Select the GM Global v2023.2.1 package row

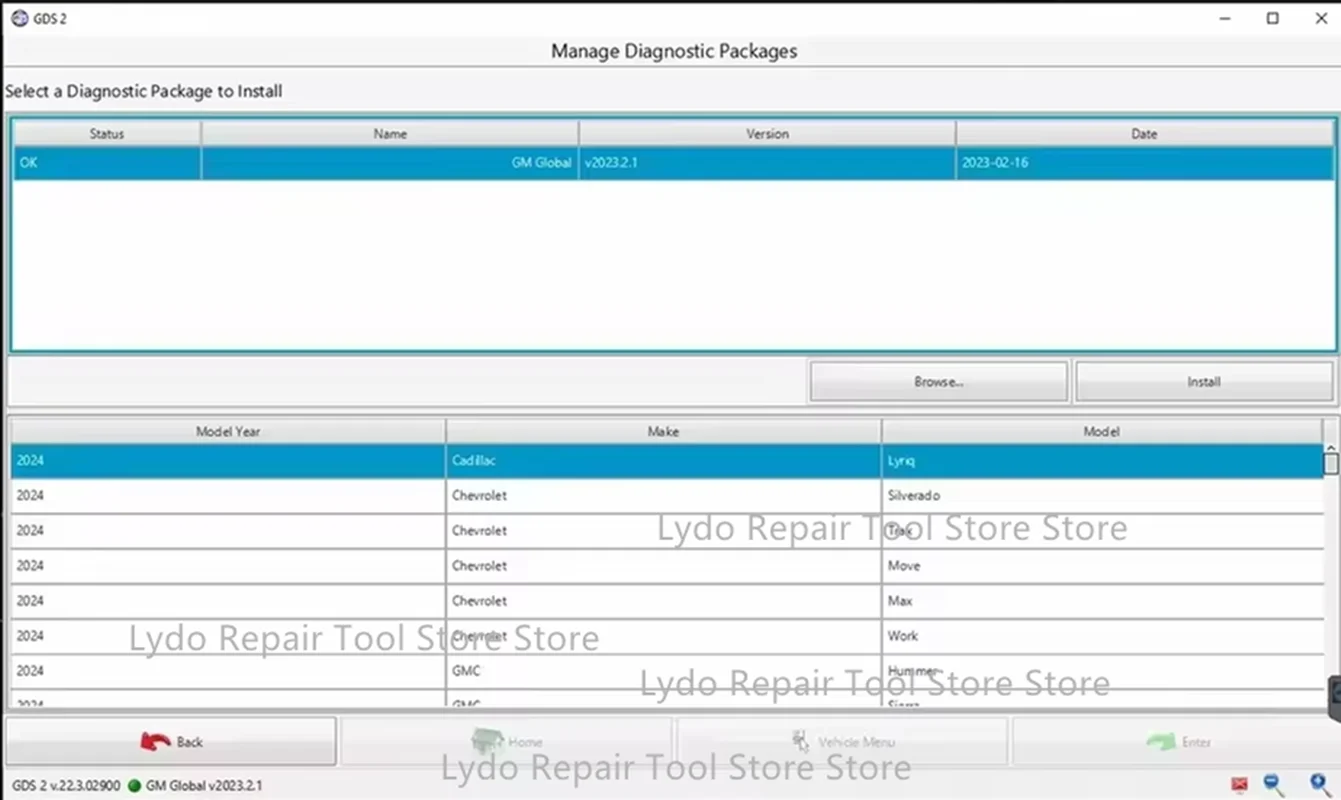pos(670,162)
